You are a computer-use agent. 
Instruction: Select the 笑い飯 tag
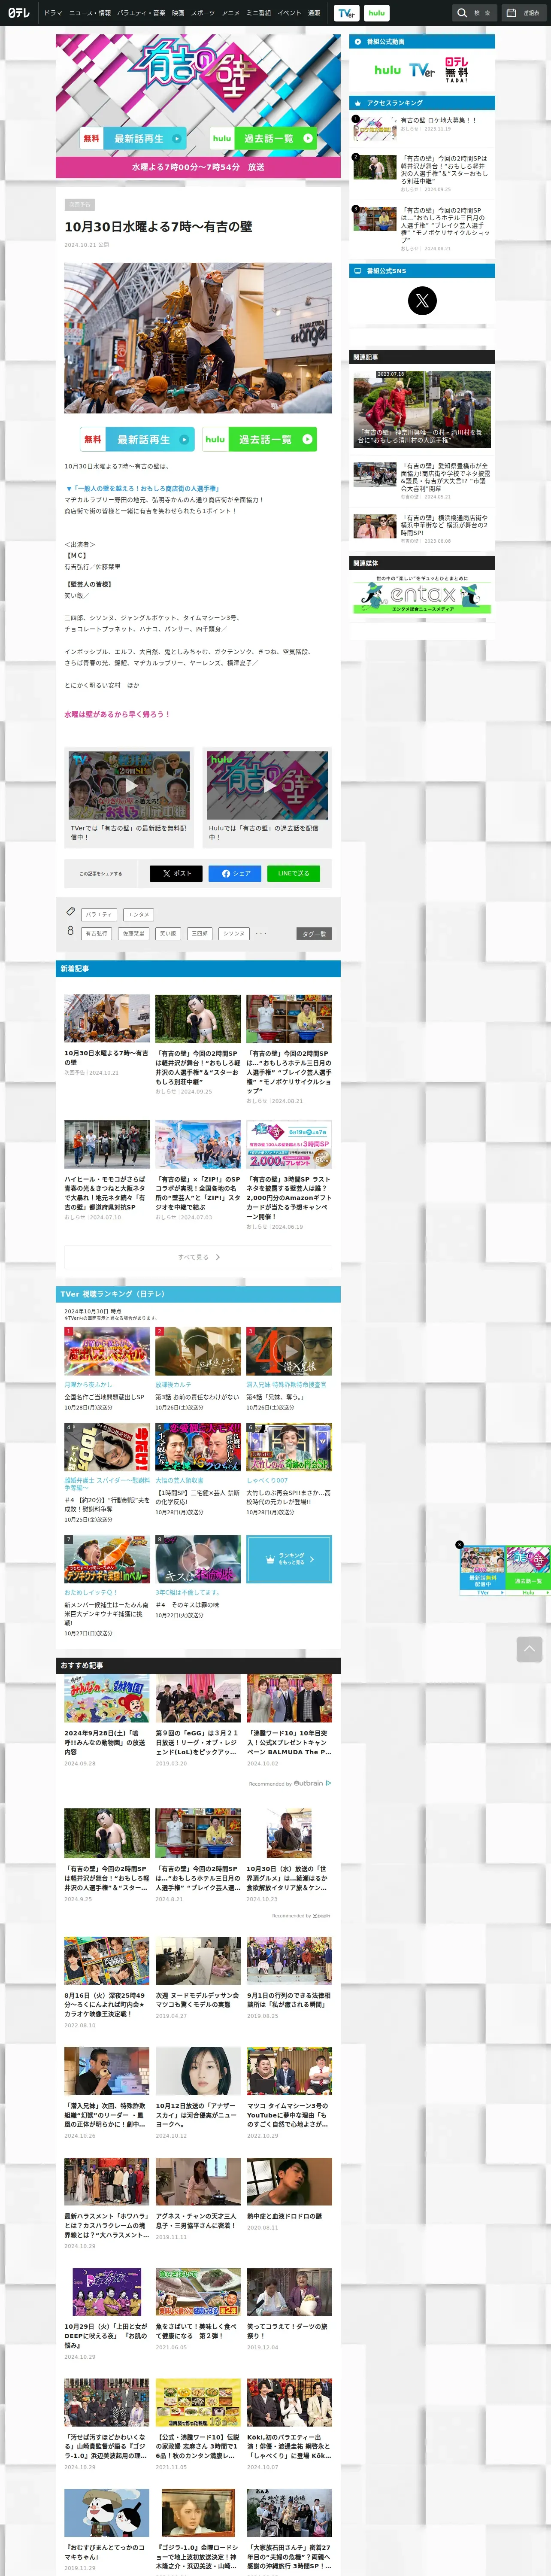[x=167, y=933]
